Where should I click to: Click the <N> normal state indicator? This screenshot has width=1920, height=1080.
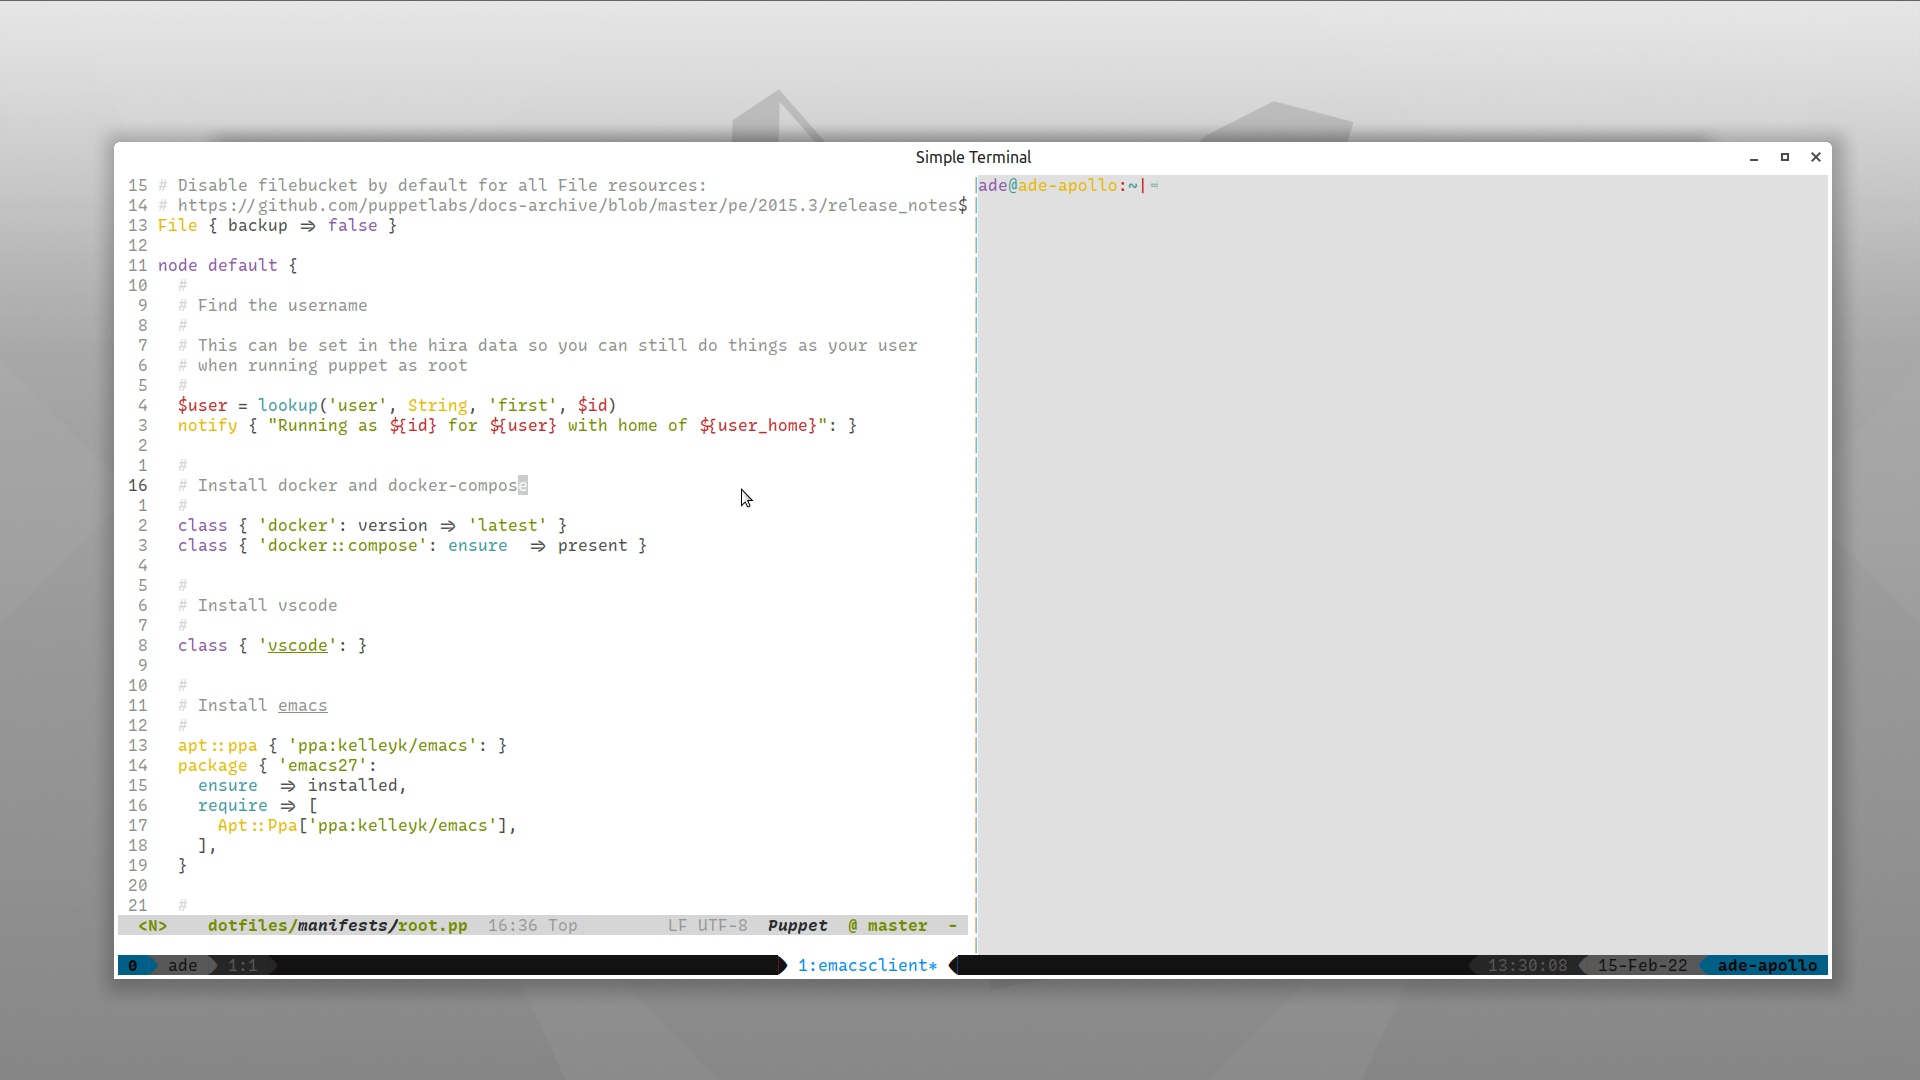point(152,925)
